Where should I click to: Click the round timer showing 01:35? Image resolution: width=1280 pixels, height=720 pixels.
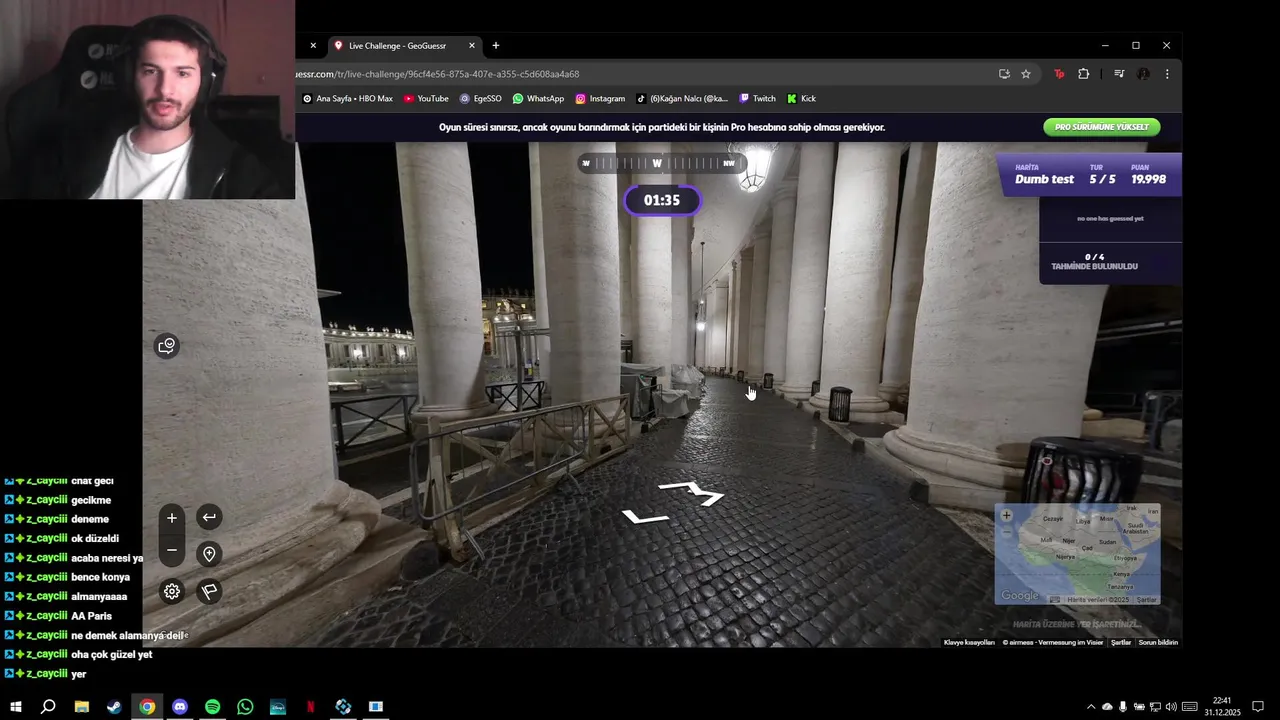tap(662, 200)
